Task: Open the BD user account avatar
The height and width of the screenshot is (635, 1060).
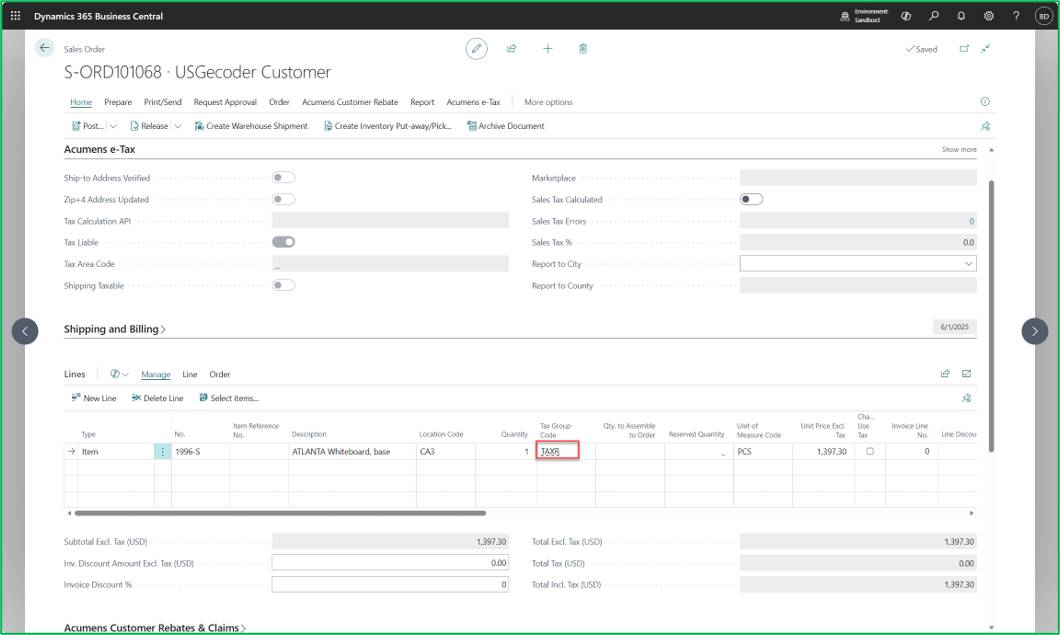Action: click(1044, 16)
